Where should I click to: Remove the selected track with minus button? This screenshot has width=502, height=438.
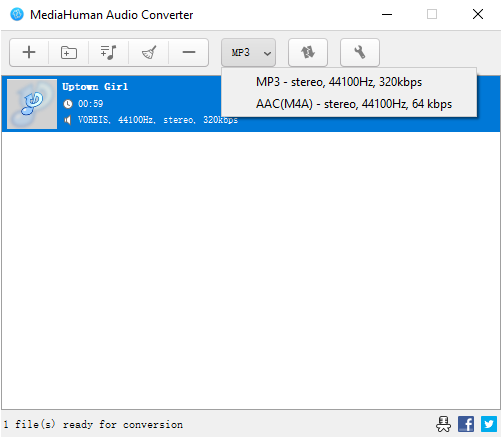click(189, 52)
